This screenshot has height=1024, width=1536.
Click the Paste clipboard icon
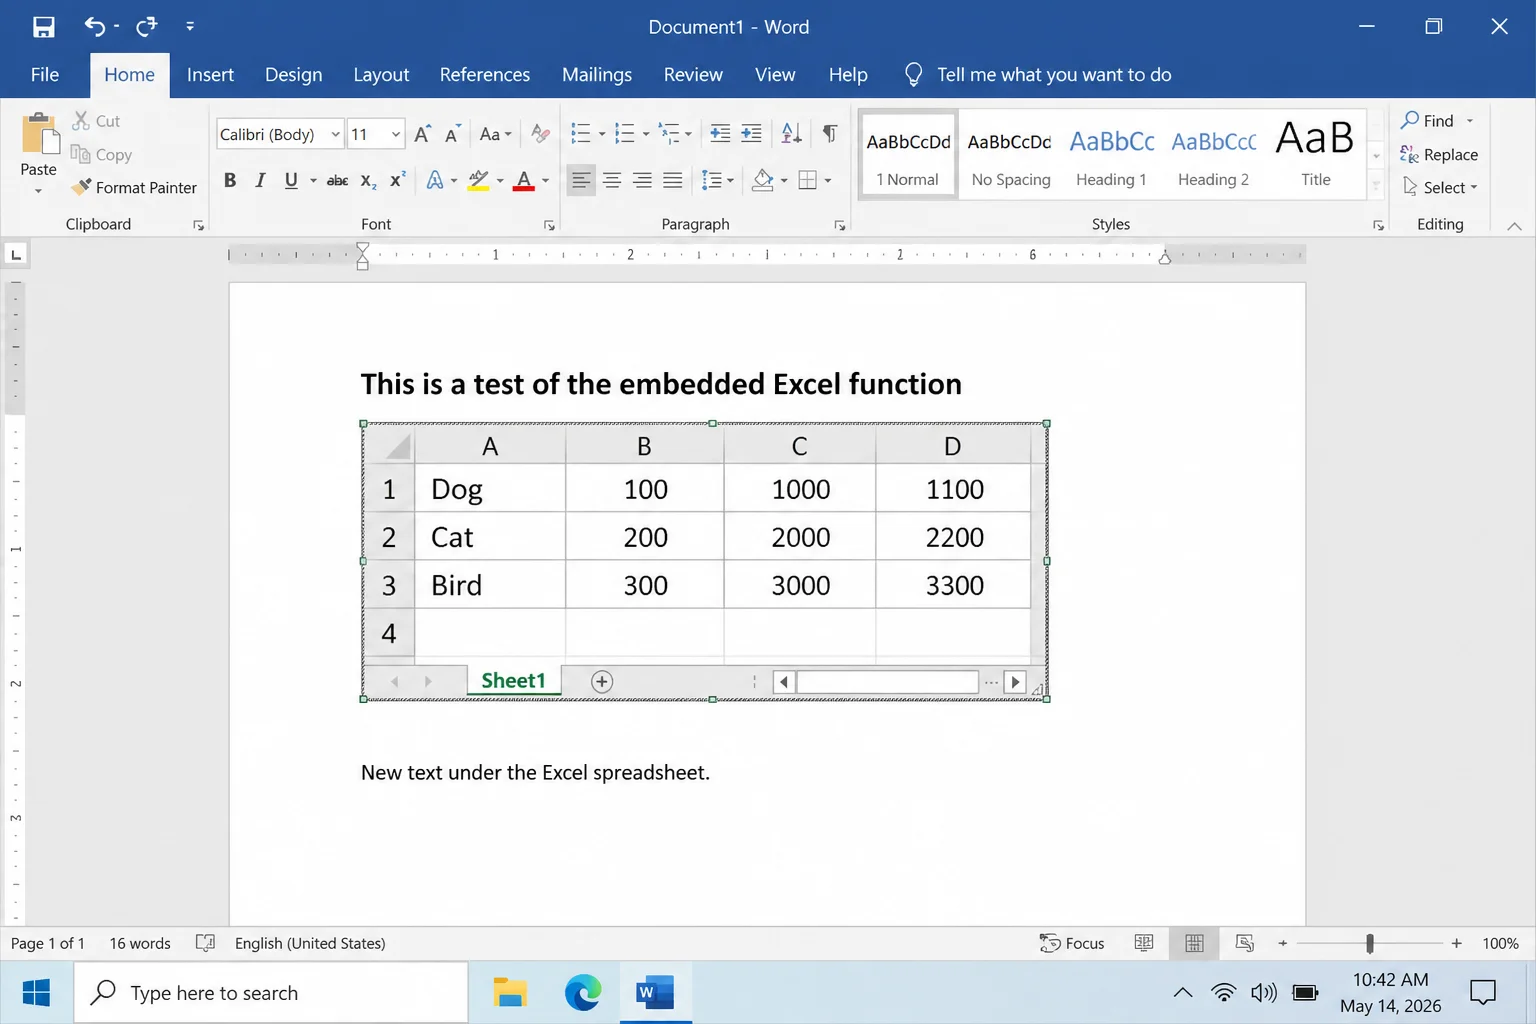39,134
